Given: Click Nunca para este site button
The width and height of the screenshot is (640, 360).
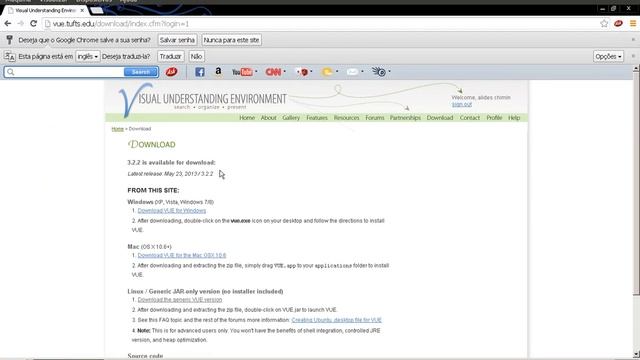Looking at the screenshot, I should tap(231, 40).
